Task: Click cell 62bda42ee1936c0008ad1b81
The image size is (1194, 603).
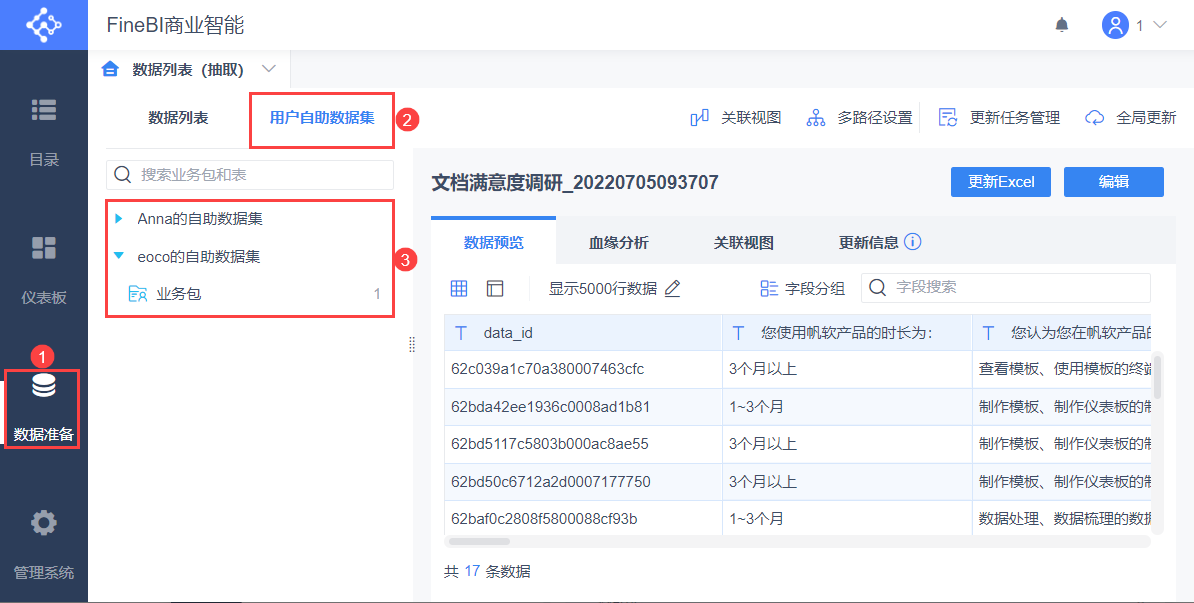Action: (583, 407)
